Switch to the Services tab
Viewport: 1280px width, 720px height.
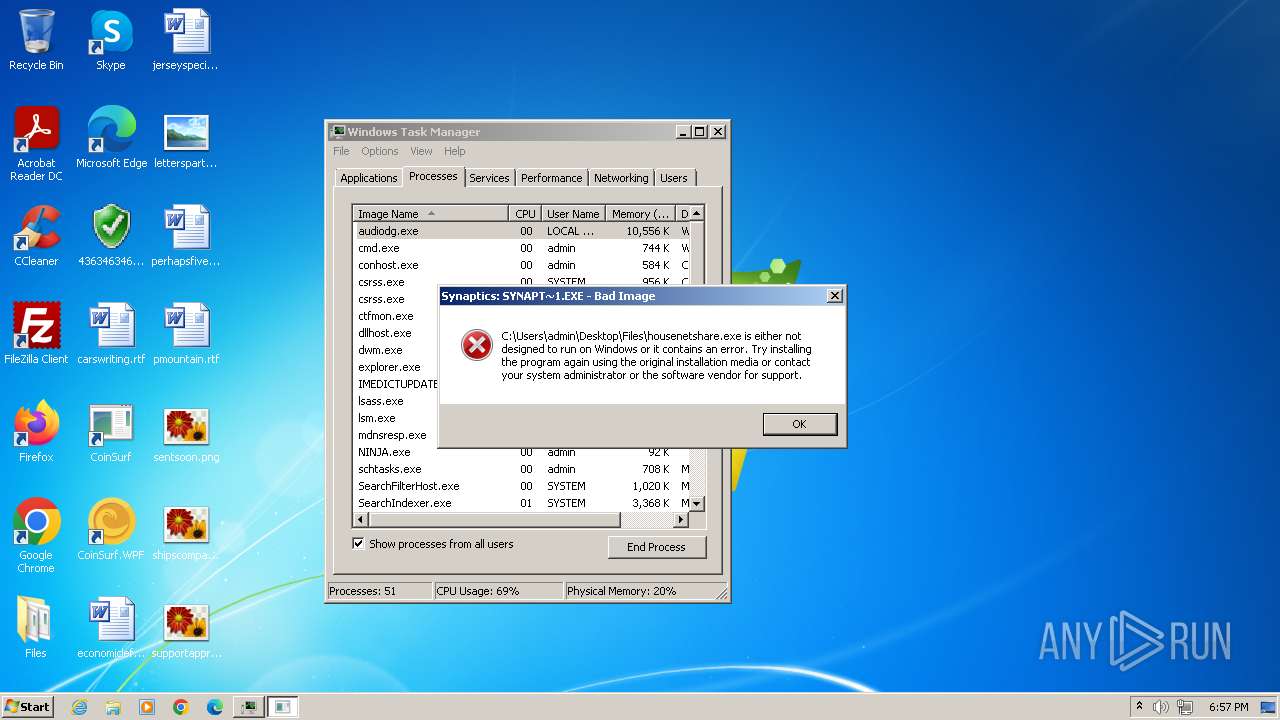(x=489, y=178)
